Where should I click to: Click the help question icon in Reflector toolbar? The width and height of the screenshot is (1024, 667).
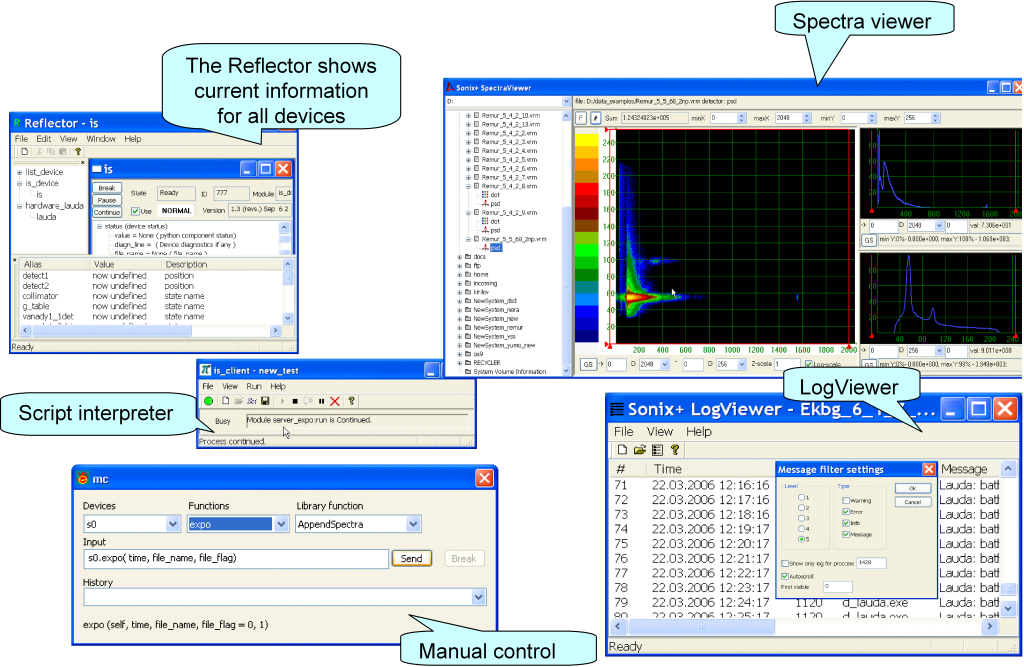(x=78, y=151)
